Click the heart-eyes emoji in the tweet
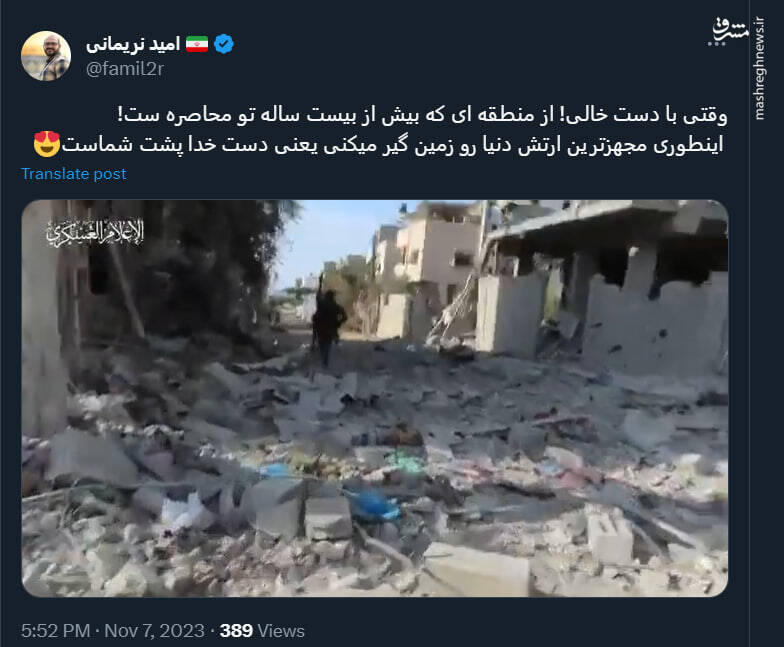This screenshot has height=647, width=784. pos(46,144)
